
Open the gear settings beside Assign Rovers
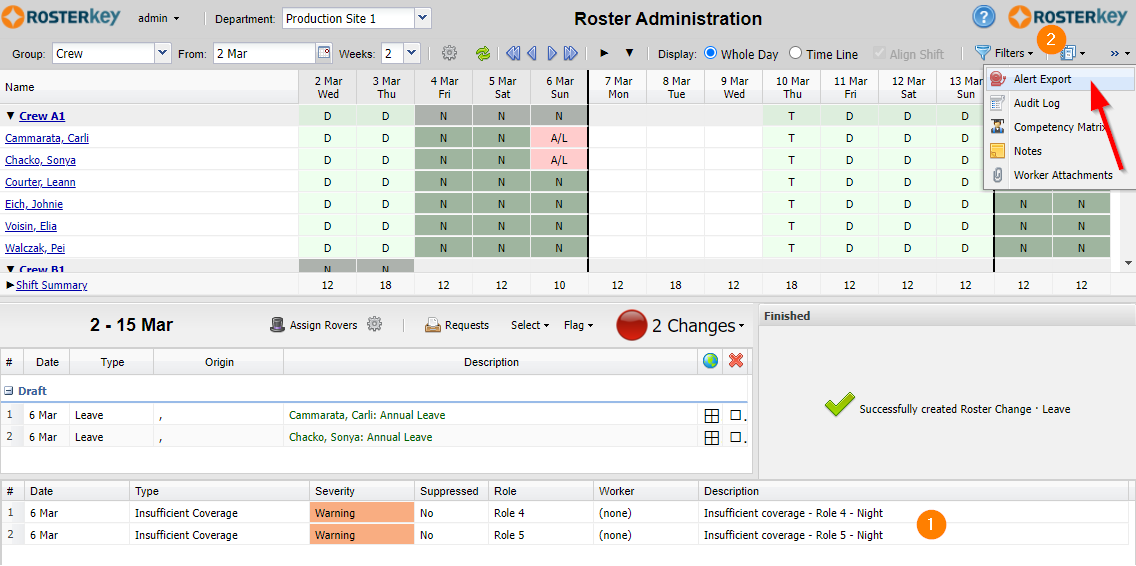tap(374, 325)
